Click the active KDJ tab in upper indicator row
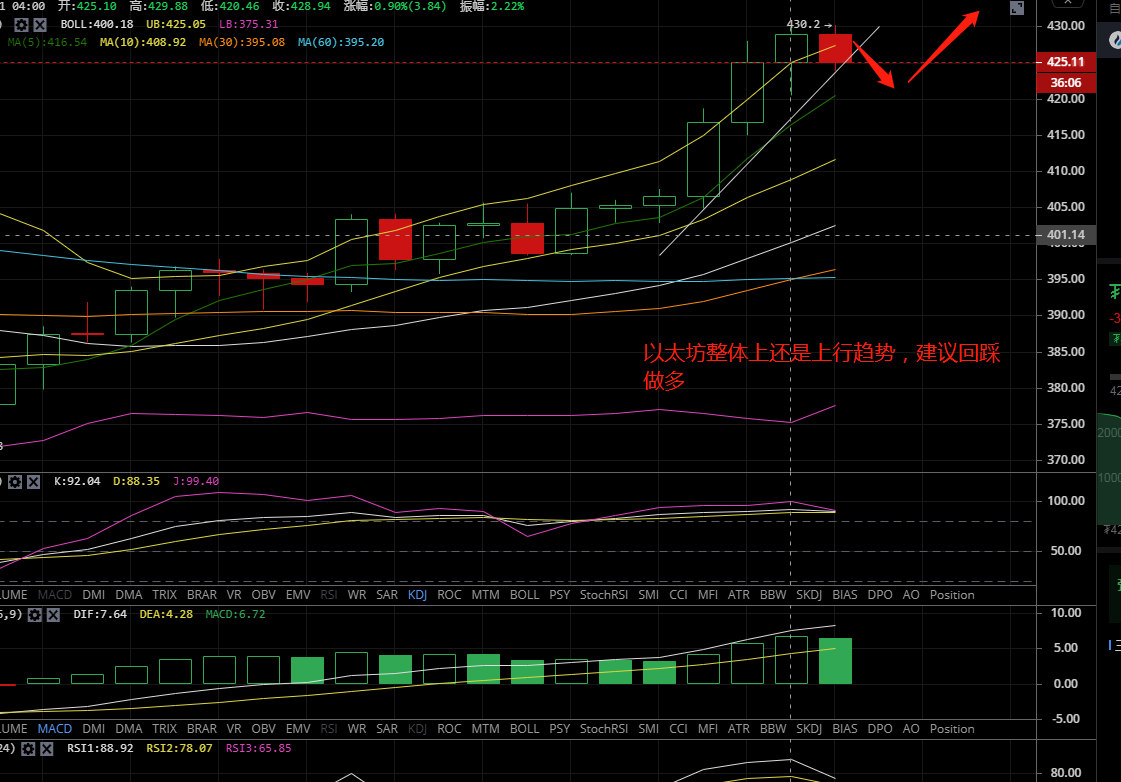Screen dimensions: 1121x782 tap(417, 595)
